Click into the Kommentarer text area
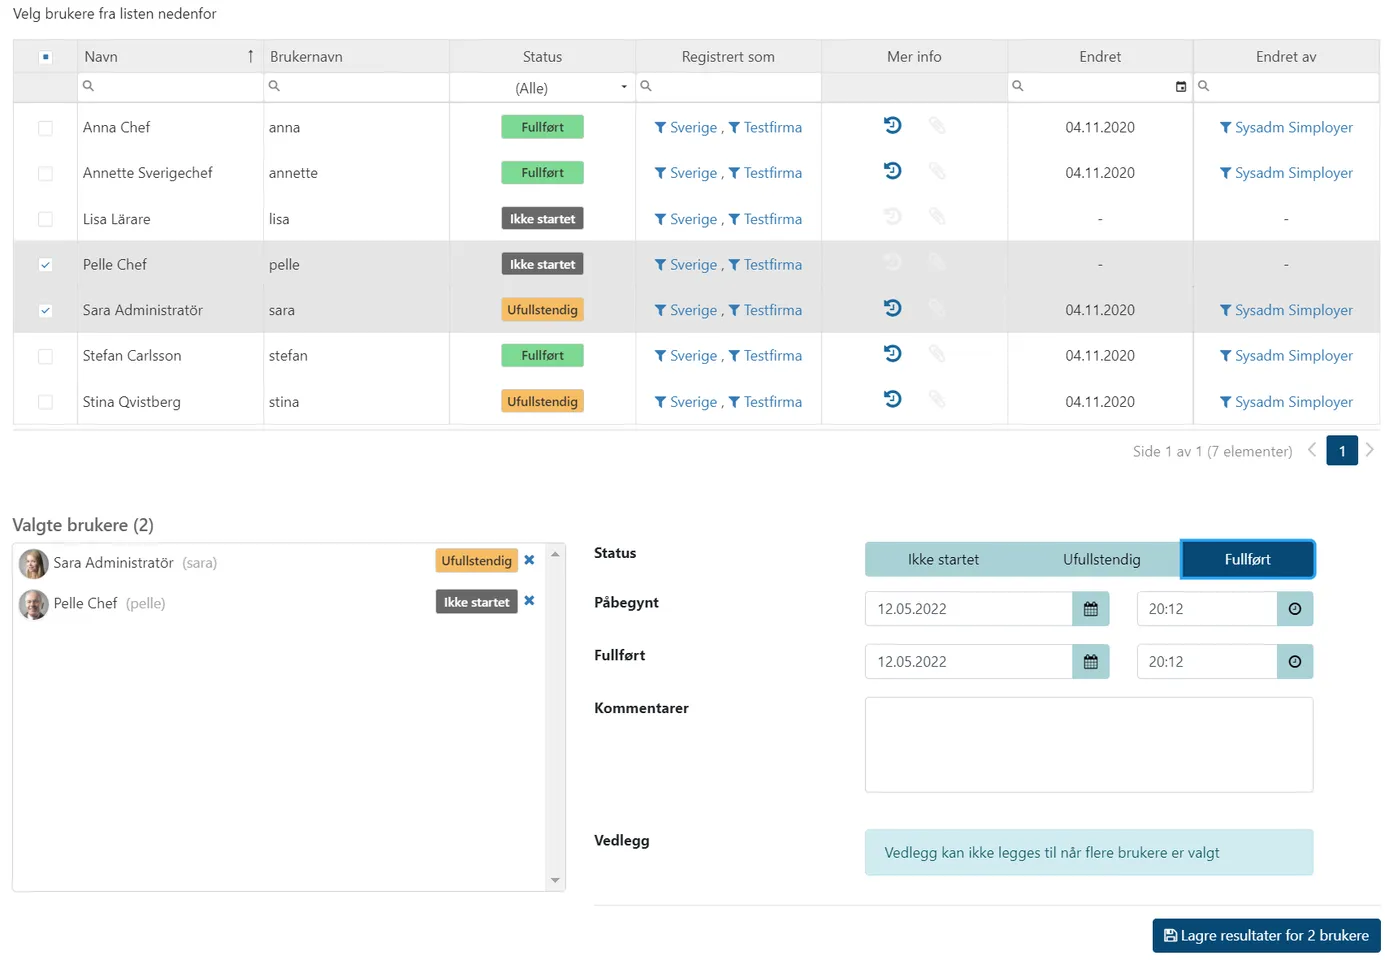 (x=1088, y=745)
